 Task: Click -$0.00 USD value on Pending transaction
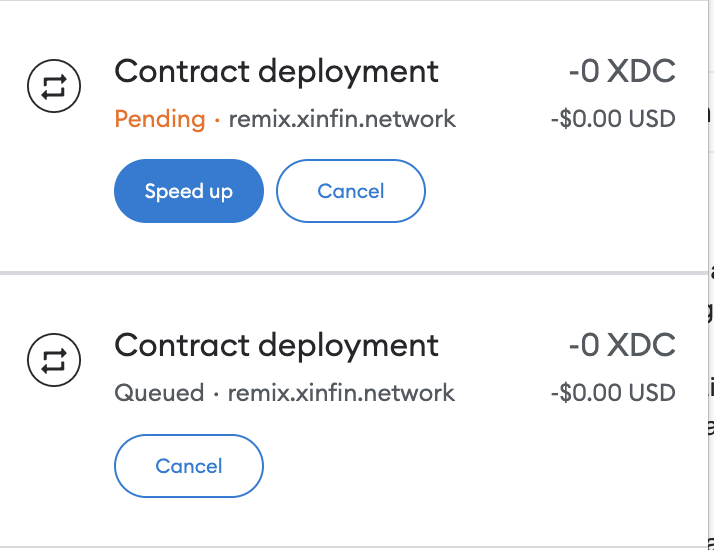point(613,119)
